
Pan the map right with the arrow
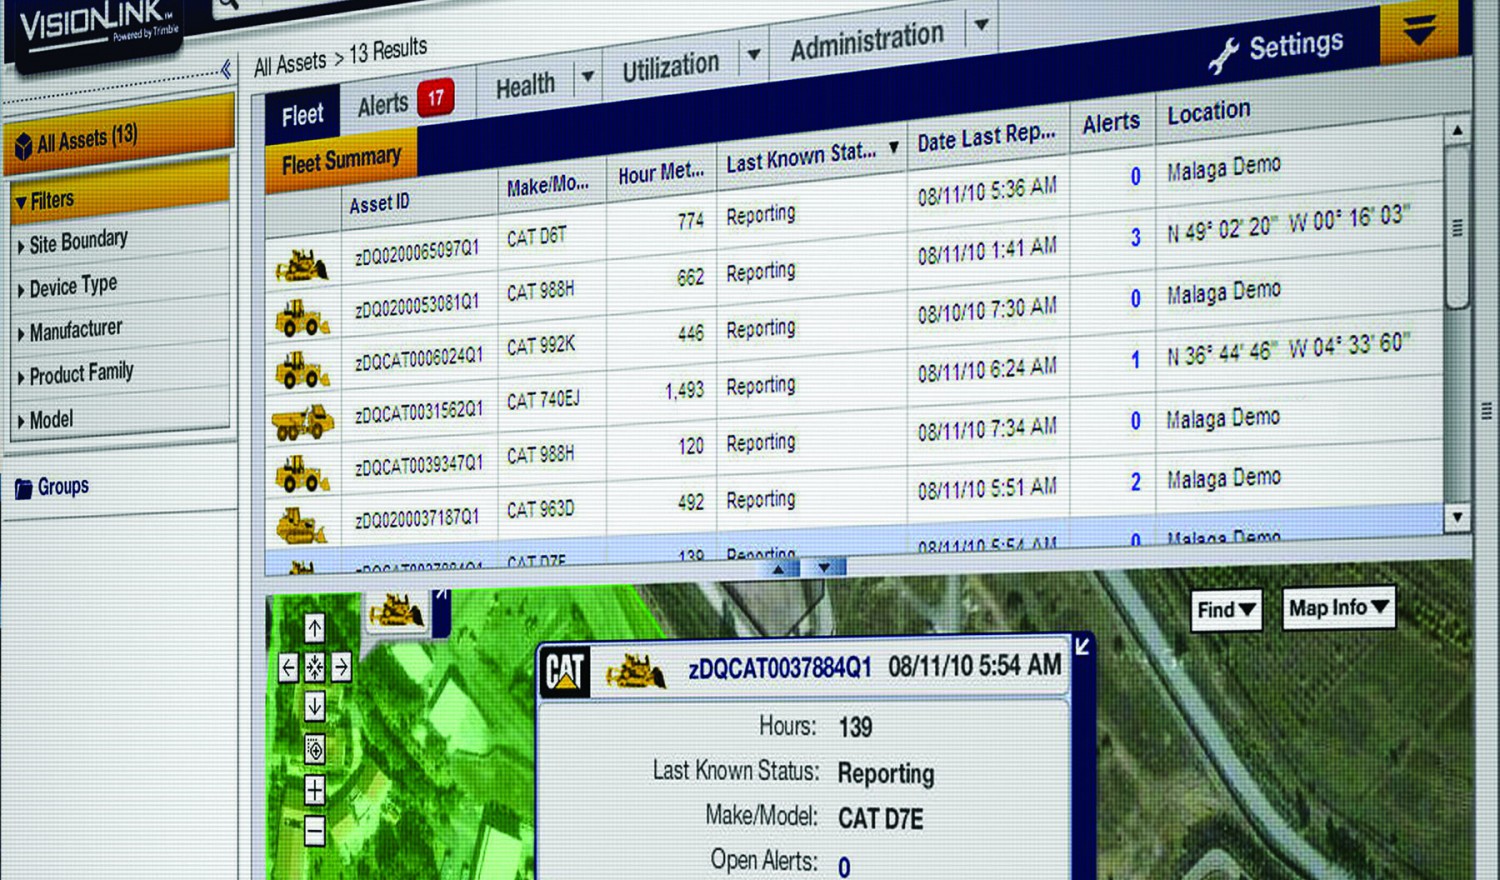coord(341,667)
